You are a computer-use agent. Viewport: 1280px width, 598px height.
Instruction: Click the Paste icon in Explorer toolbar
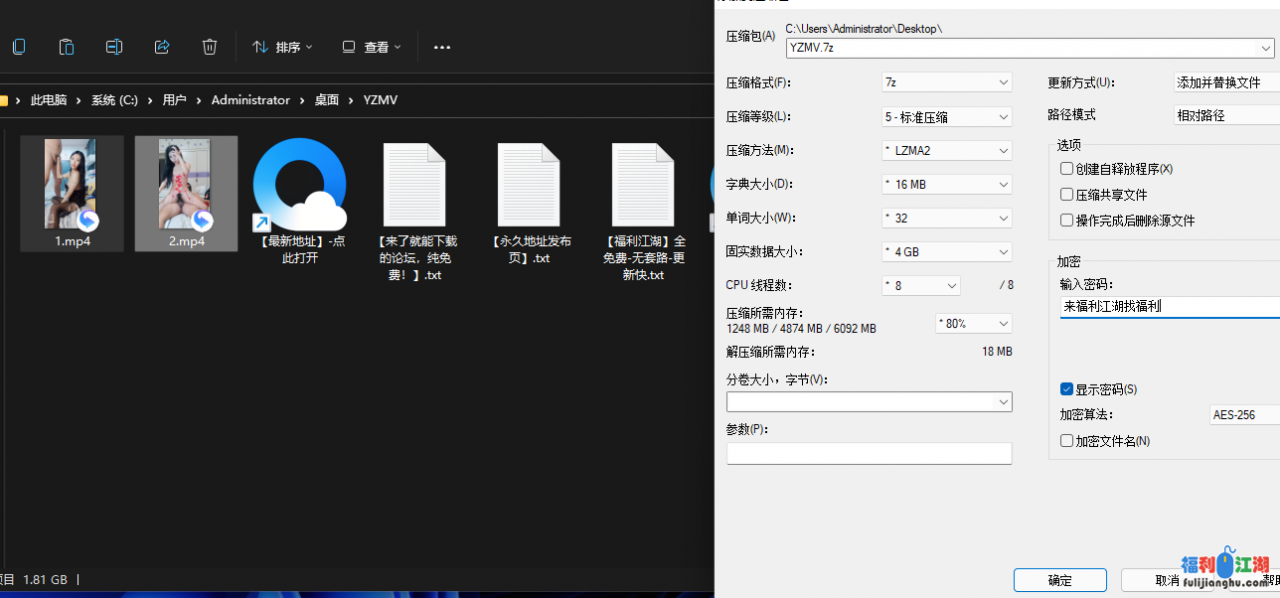[x=66, y=47]
